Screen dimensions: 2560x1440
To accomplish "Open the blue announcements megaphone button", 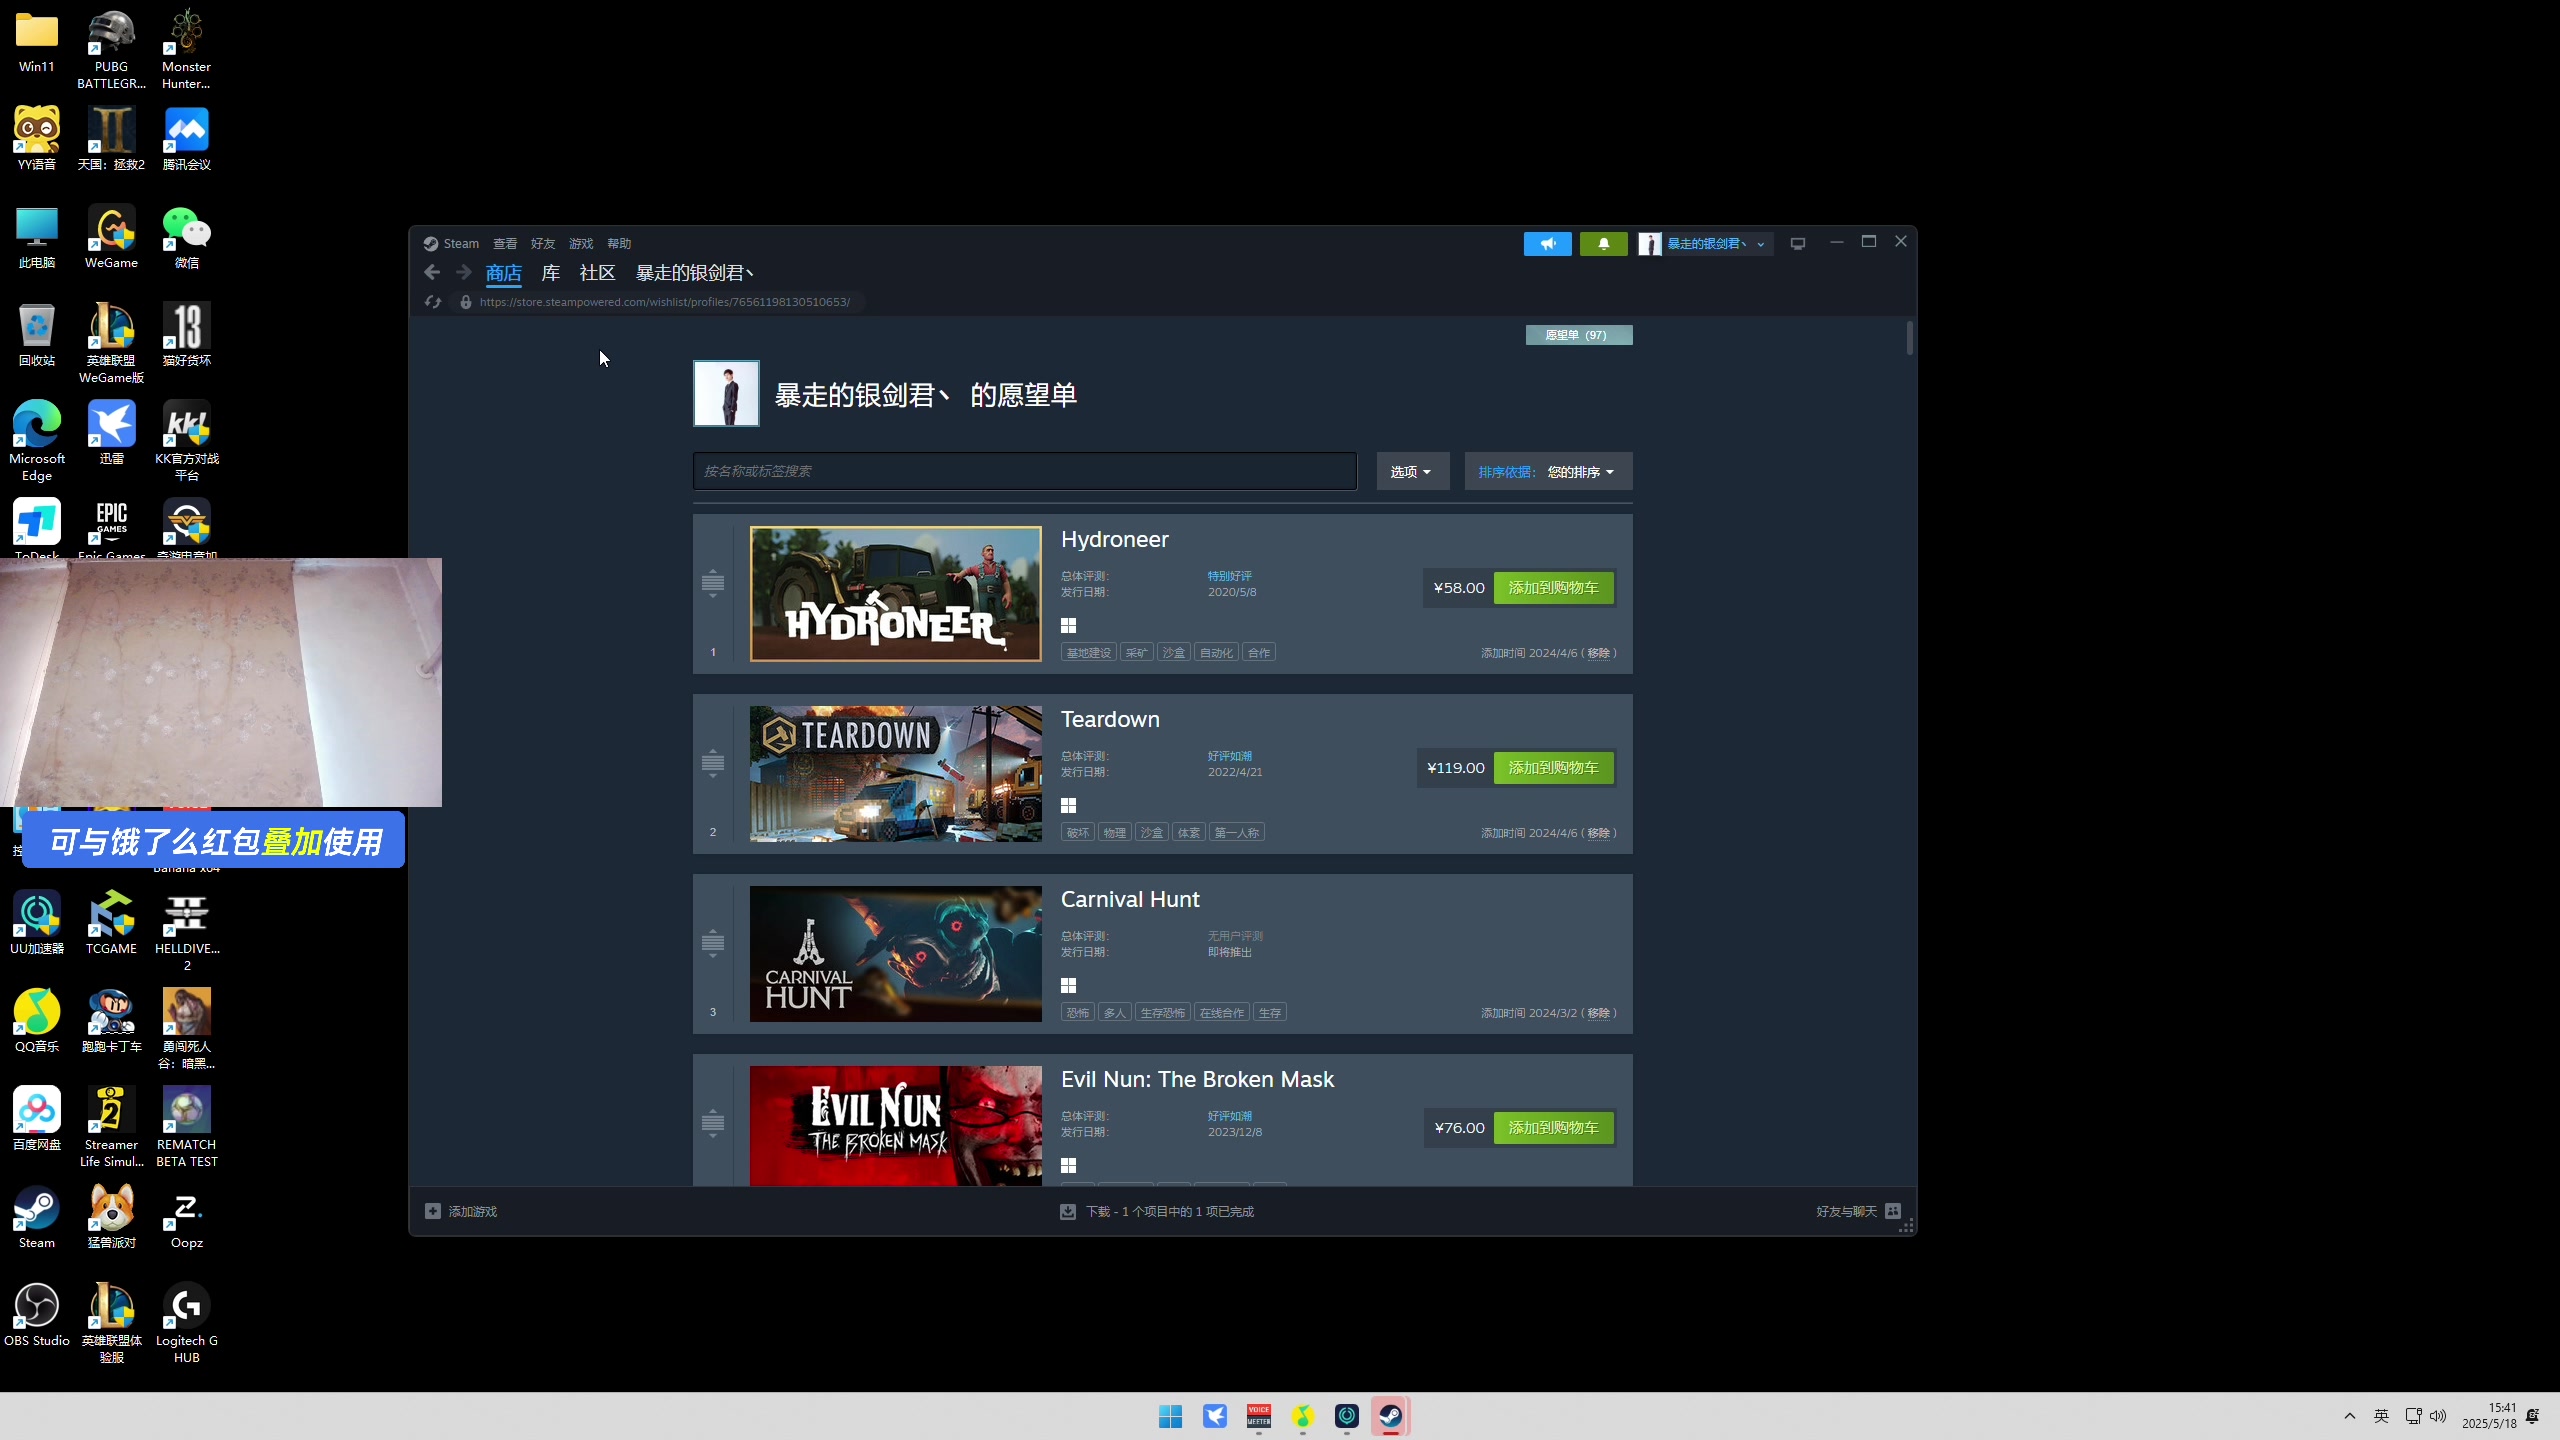I will pos(1547,244).
